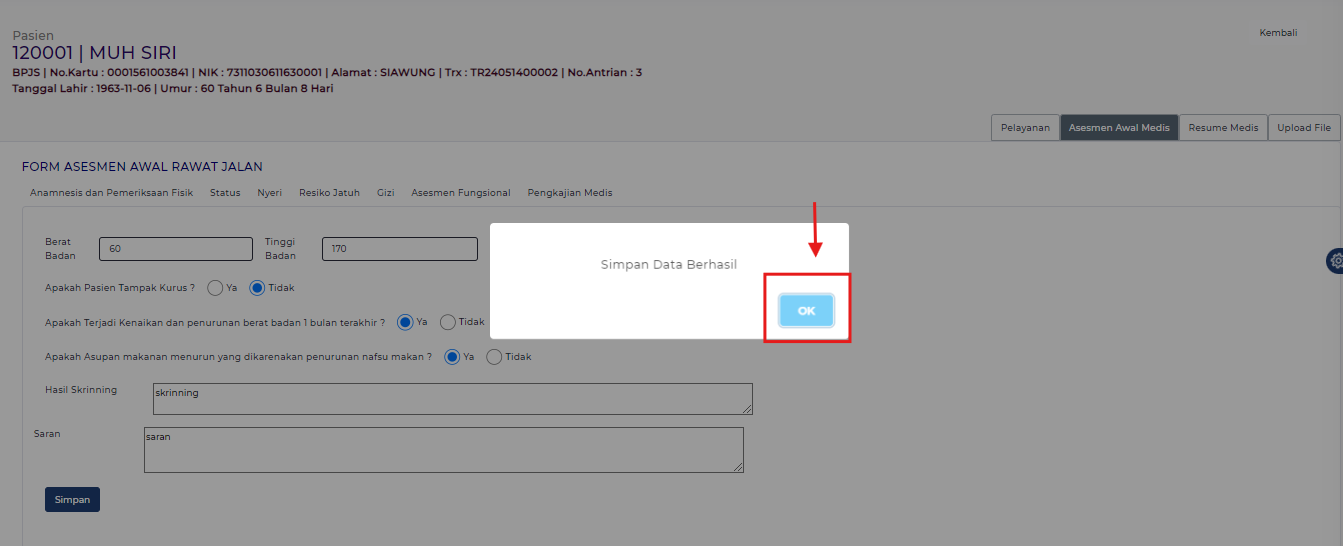Select Ya for Pasien Tampak Kurus
The image size is (1343, 546).
click(215, 288)
